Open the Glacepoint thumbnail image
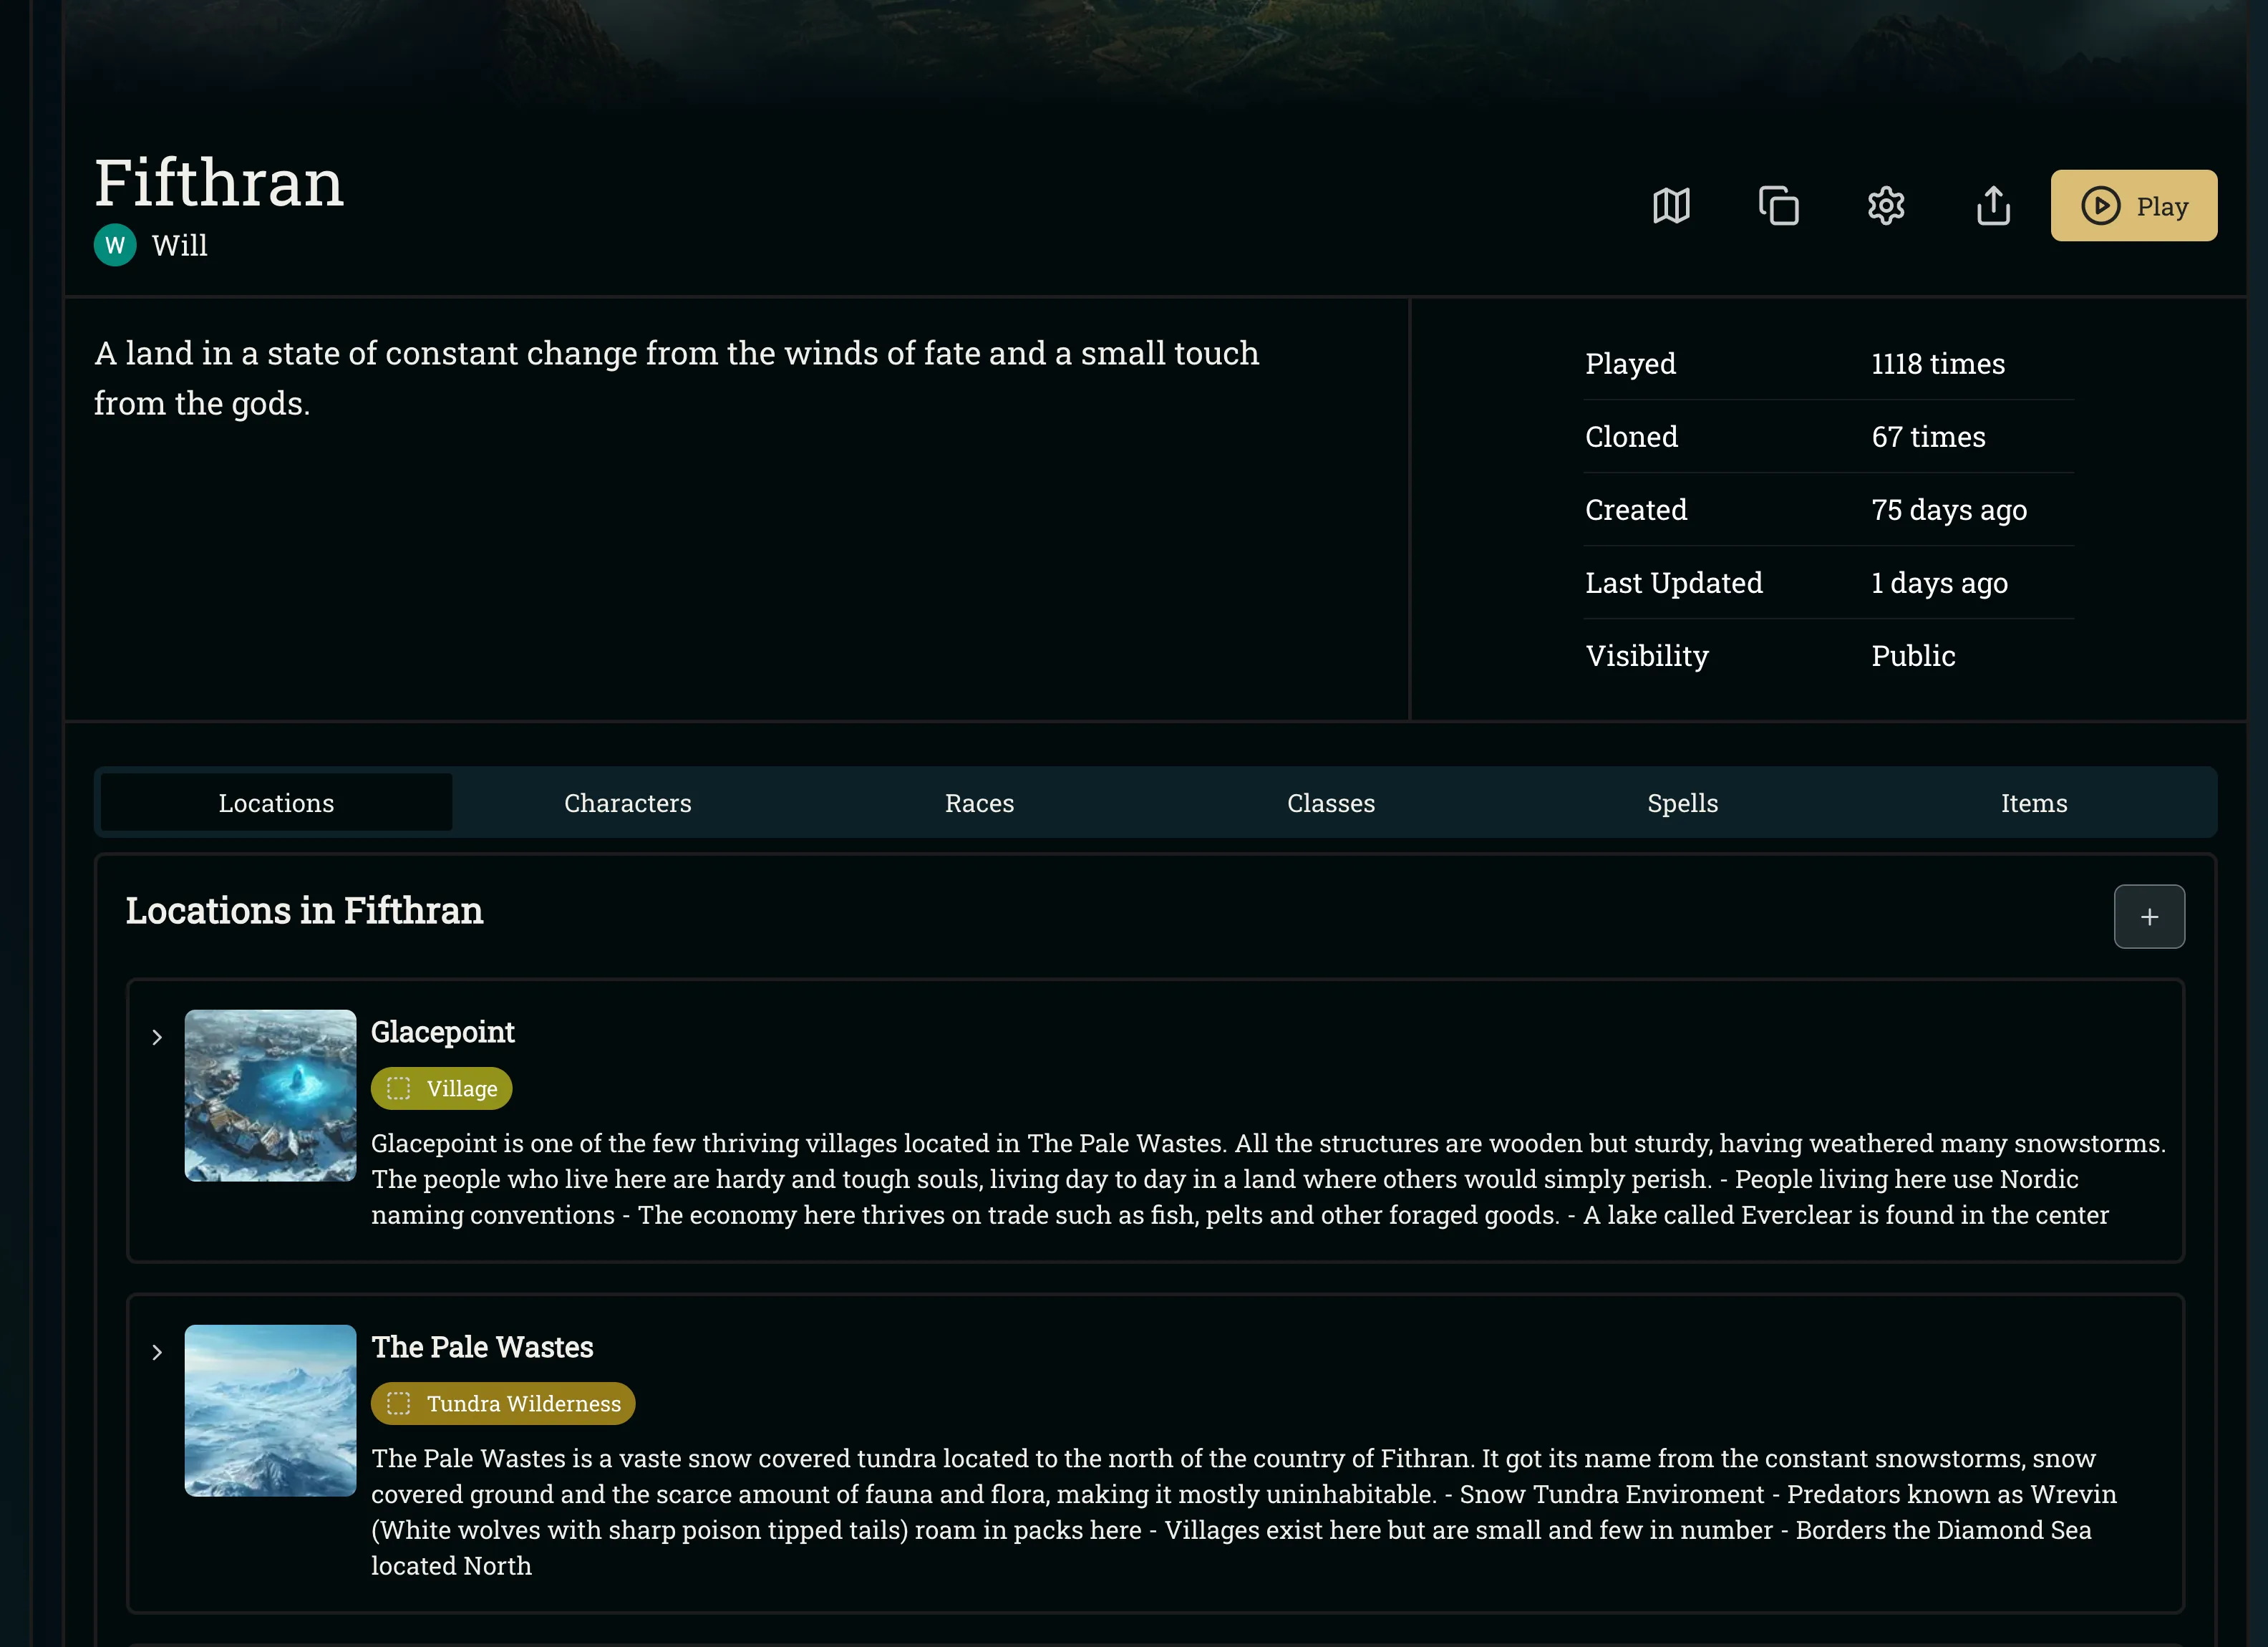 (270, 1095)
